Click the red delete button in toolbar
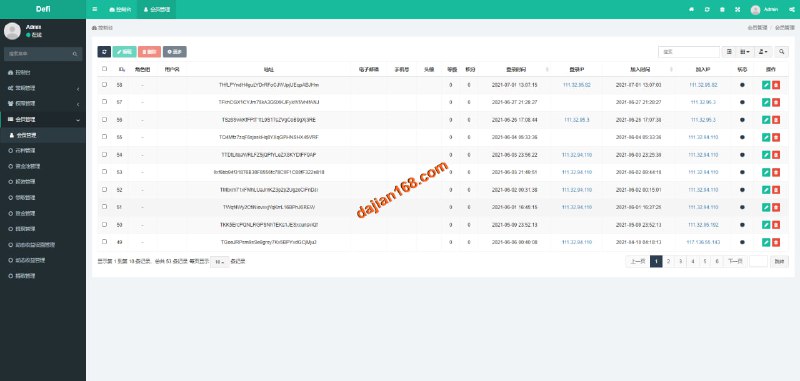The image size is (800, 381). click(x=149, y=52)
